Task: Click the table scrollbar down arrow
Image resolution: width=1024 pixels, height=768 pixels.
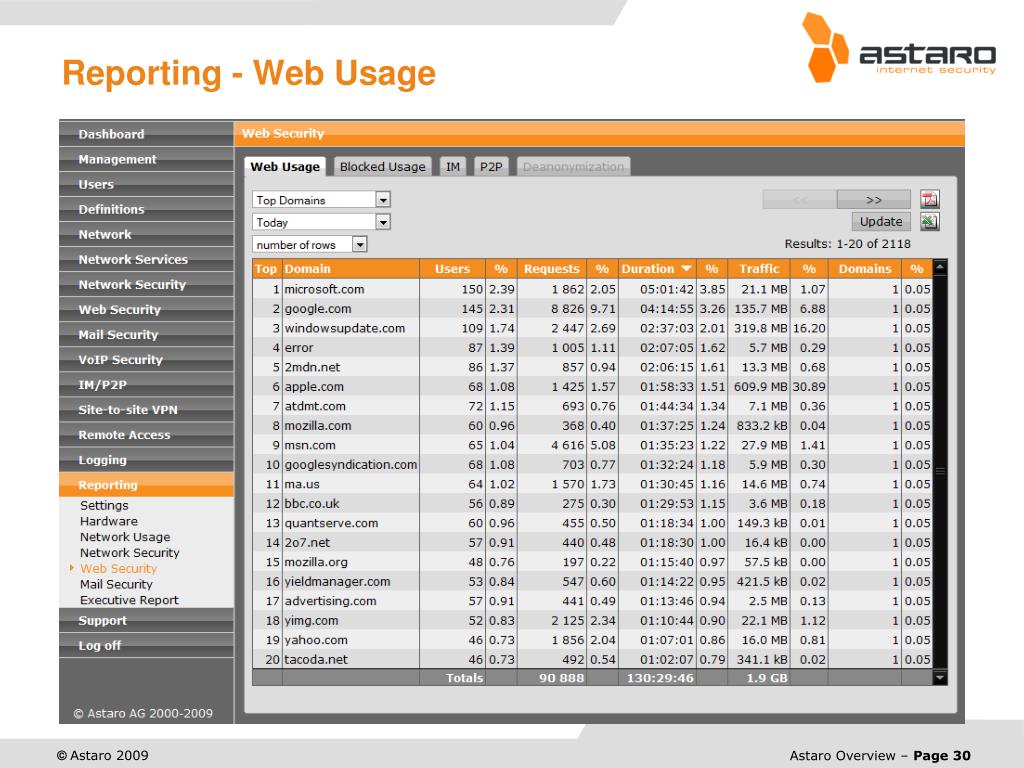Action: (x=940, y=678)
